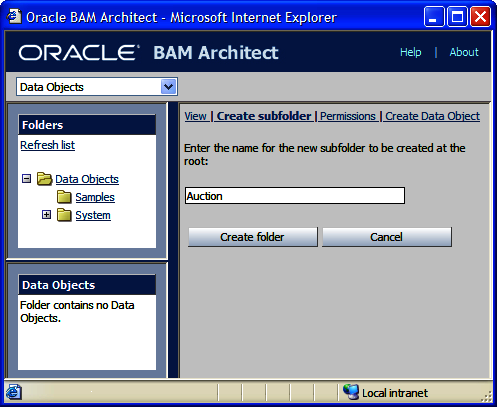Select the Data Objects root folder link
This screenshot has width=497, height=407.
tap(87, 179)
